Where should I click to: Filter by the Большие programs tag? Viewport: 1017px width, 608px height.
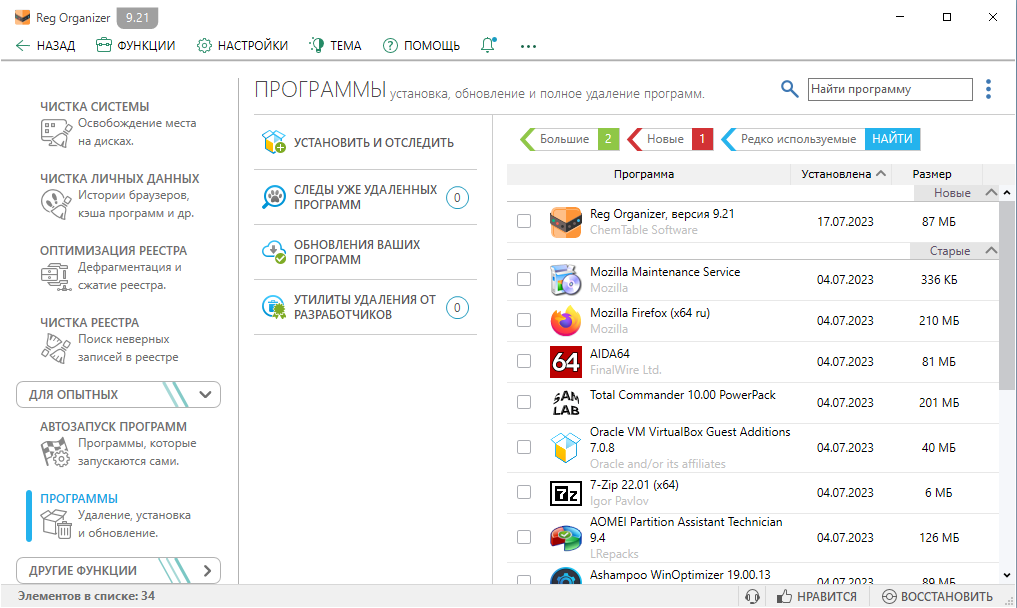569,139
